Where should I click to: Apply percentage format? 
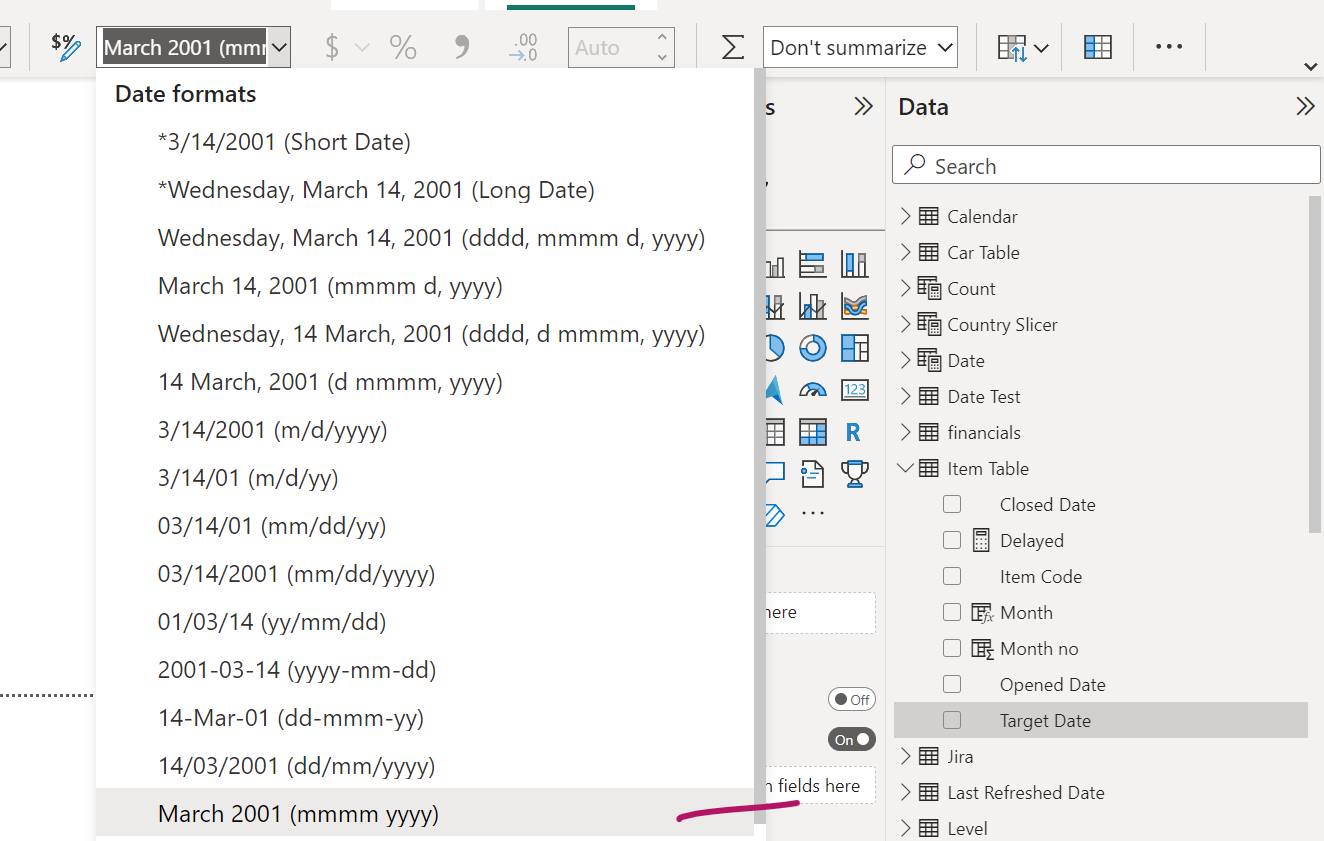coord(403,47)
